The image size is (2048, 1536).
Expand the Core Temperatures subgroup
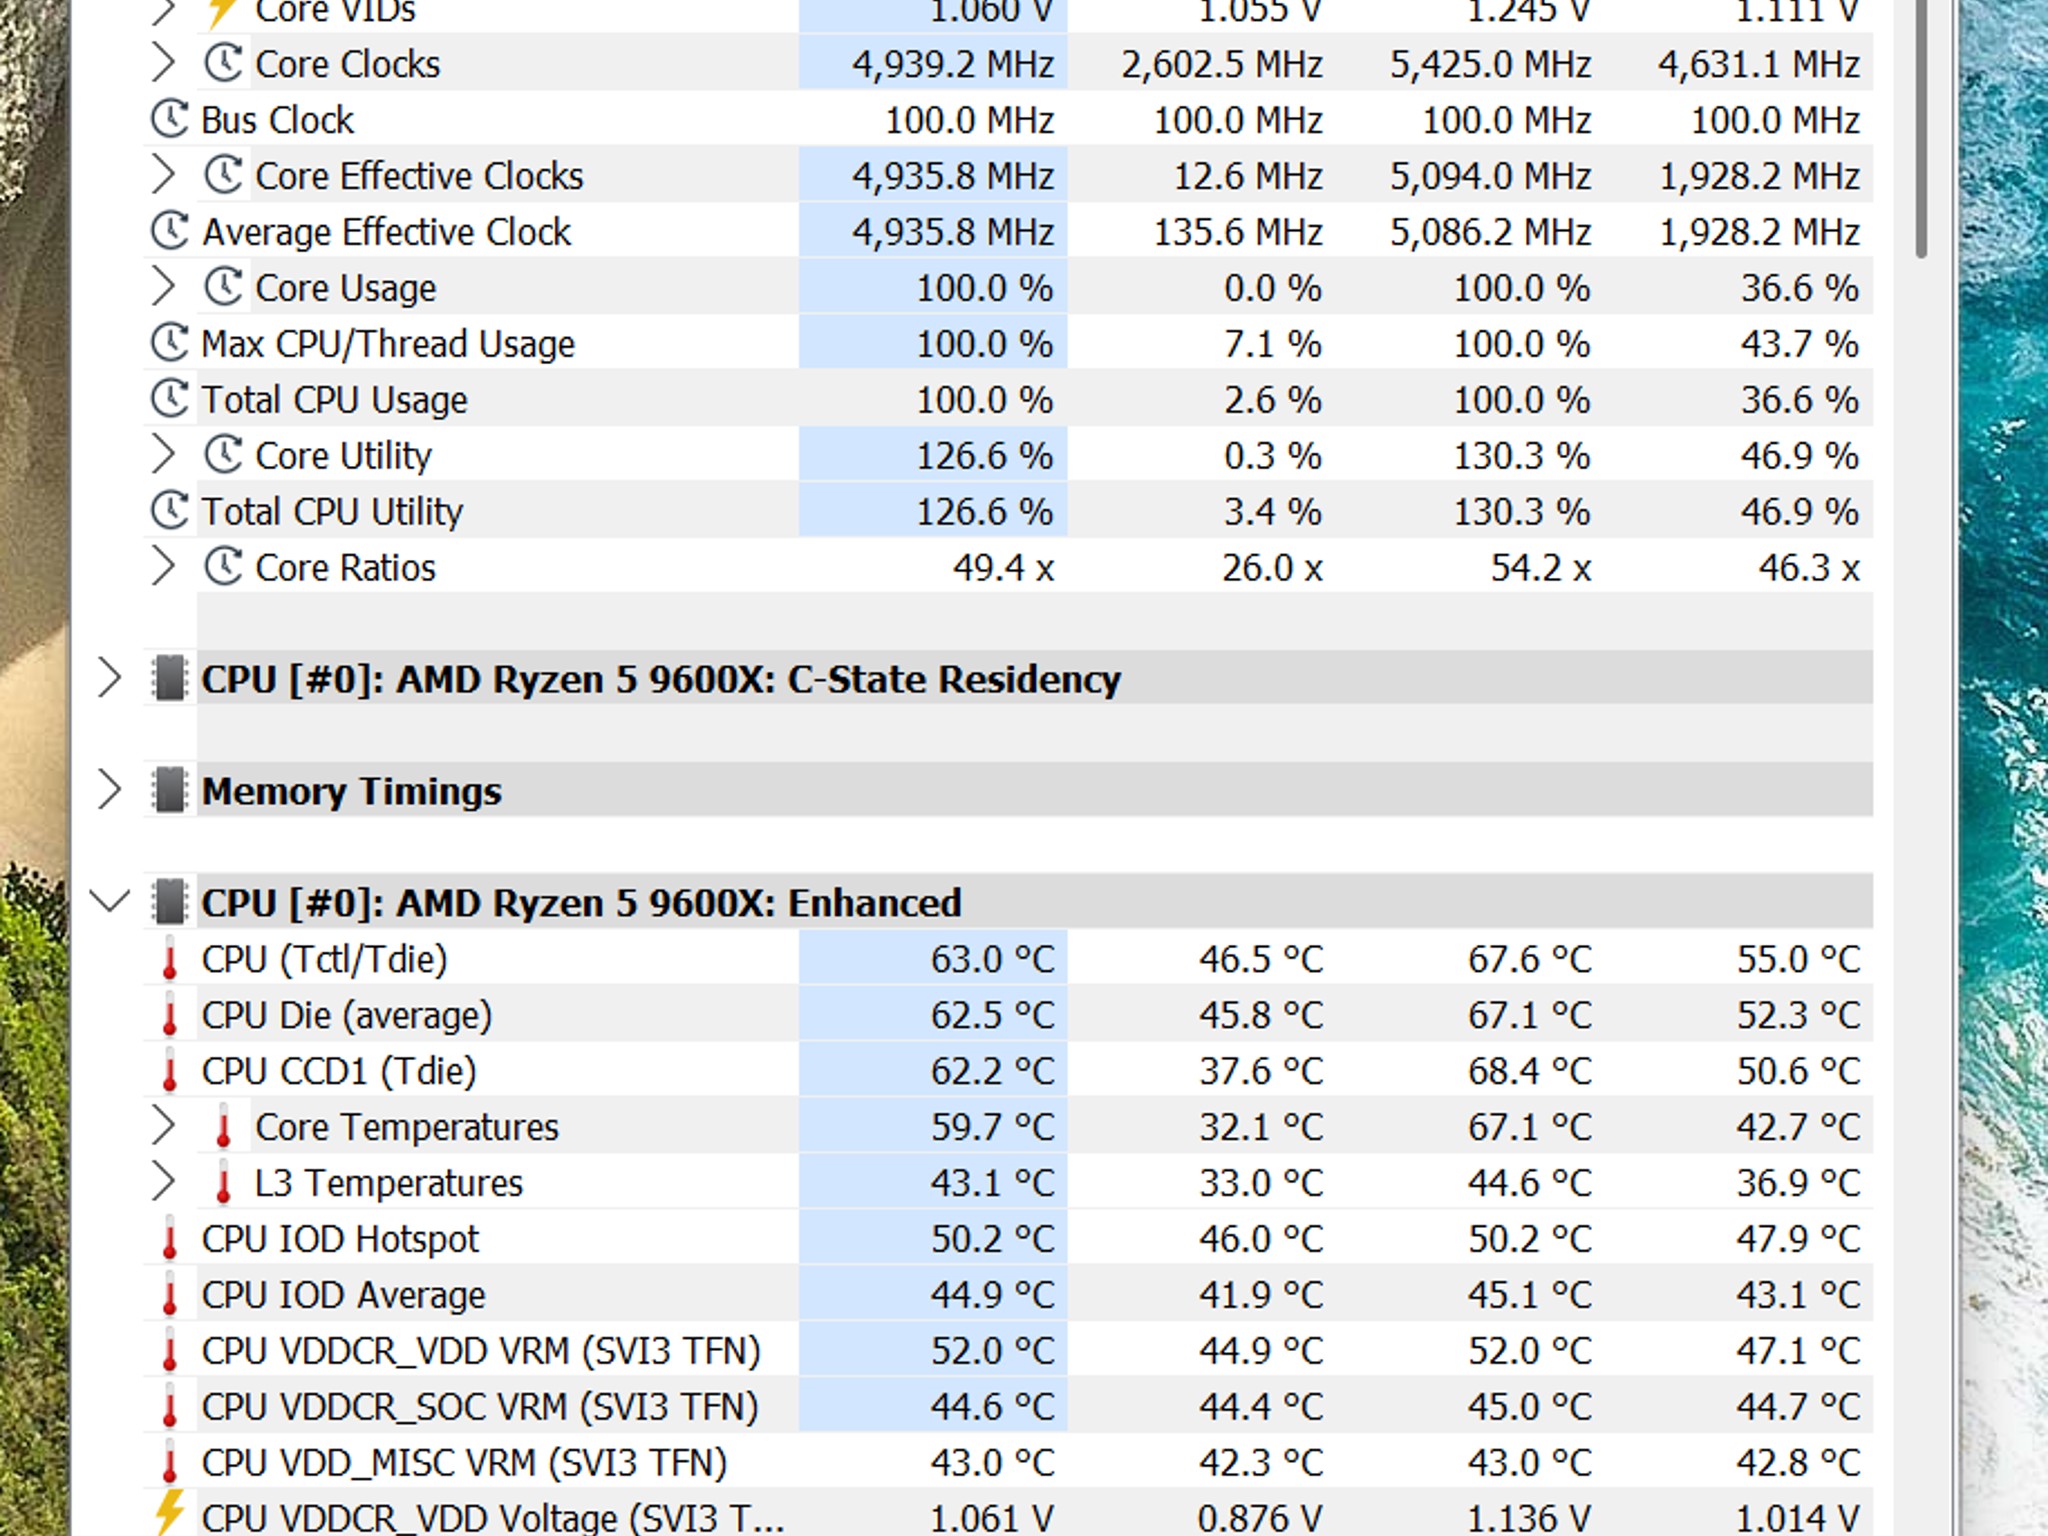(162, 1126)
